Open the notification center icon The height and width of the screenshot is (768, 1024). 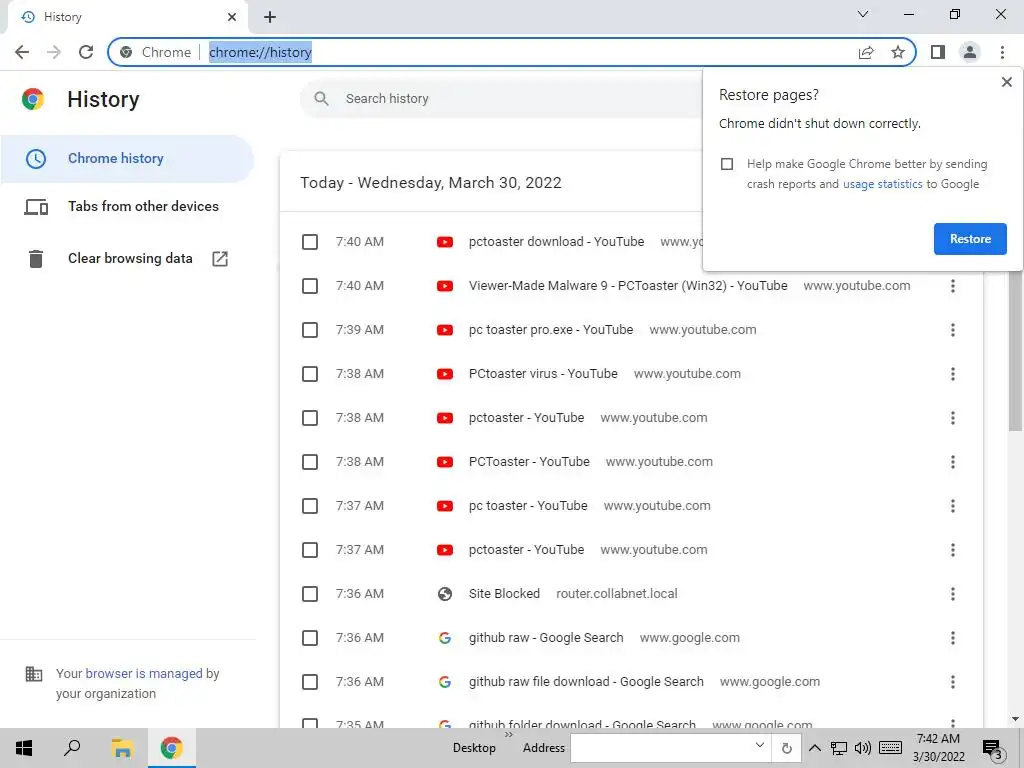[993, 749]
